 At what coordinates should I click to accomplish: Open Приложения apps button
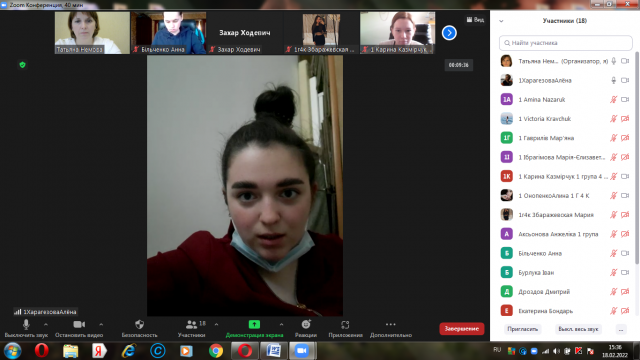345,329
